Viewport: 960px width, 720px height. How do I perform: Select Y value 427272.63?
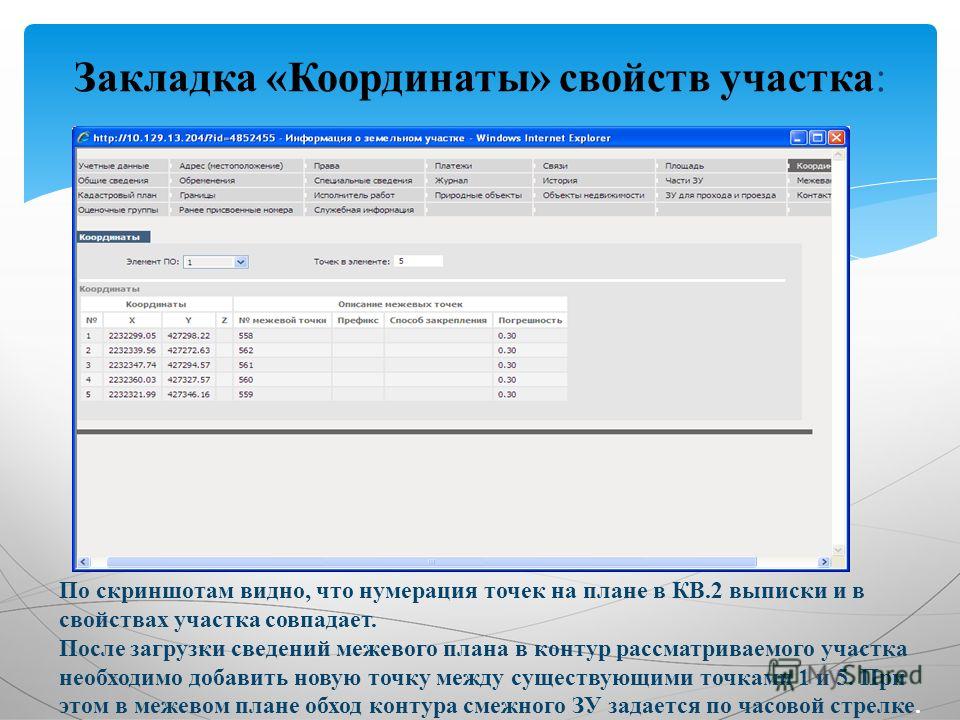pyautogui.click(x=189, y=351)
